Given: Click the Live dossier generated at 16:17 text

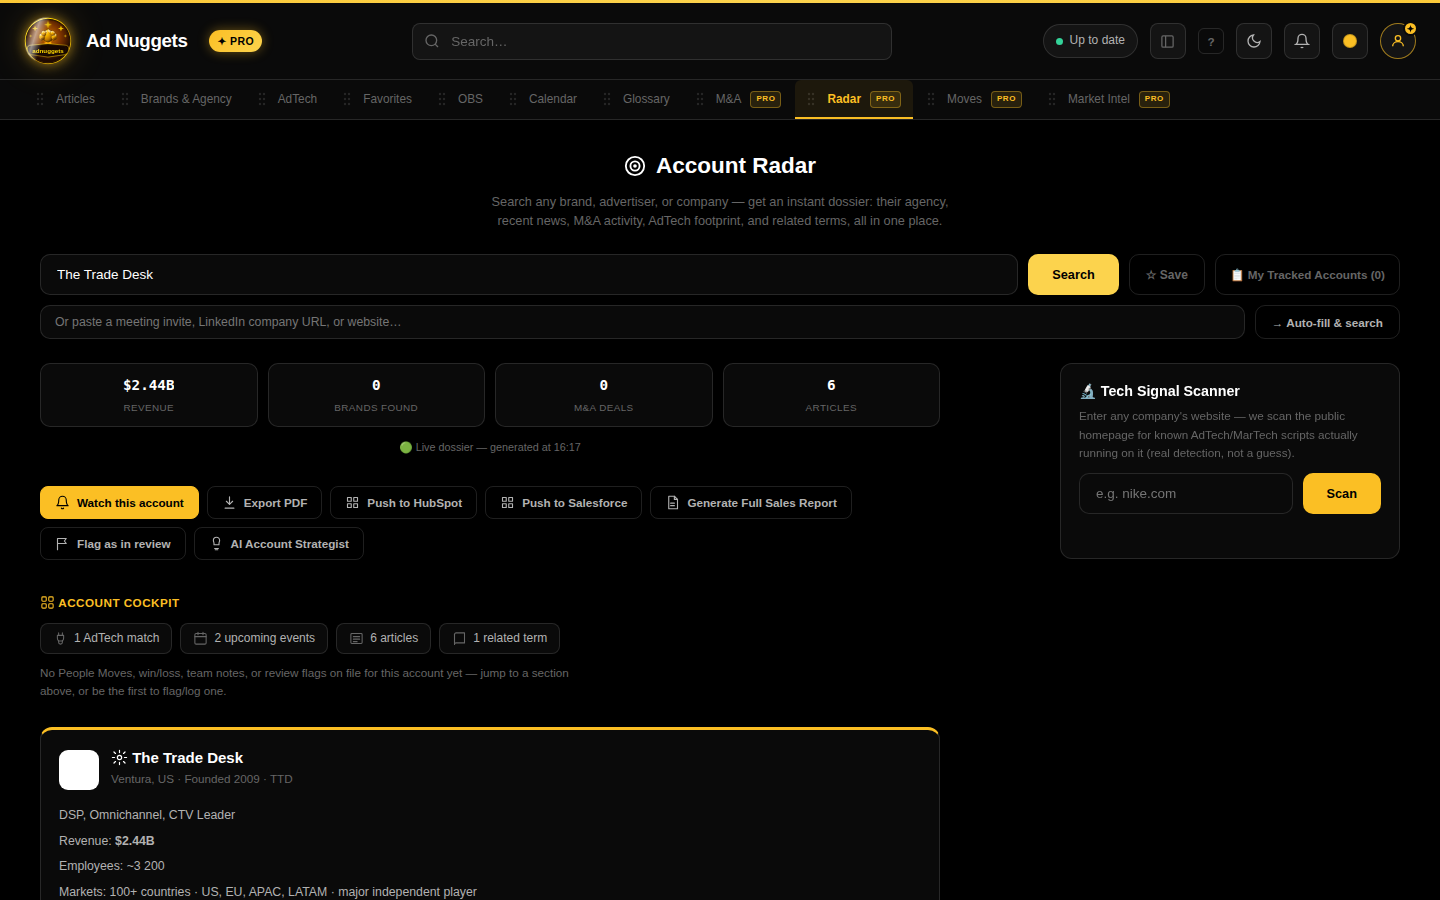Looking at the screenshot, I should tap(490, 447).
